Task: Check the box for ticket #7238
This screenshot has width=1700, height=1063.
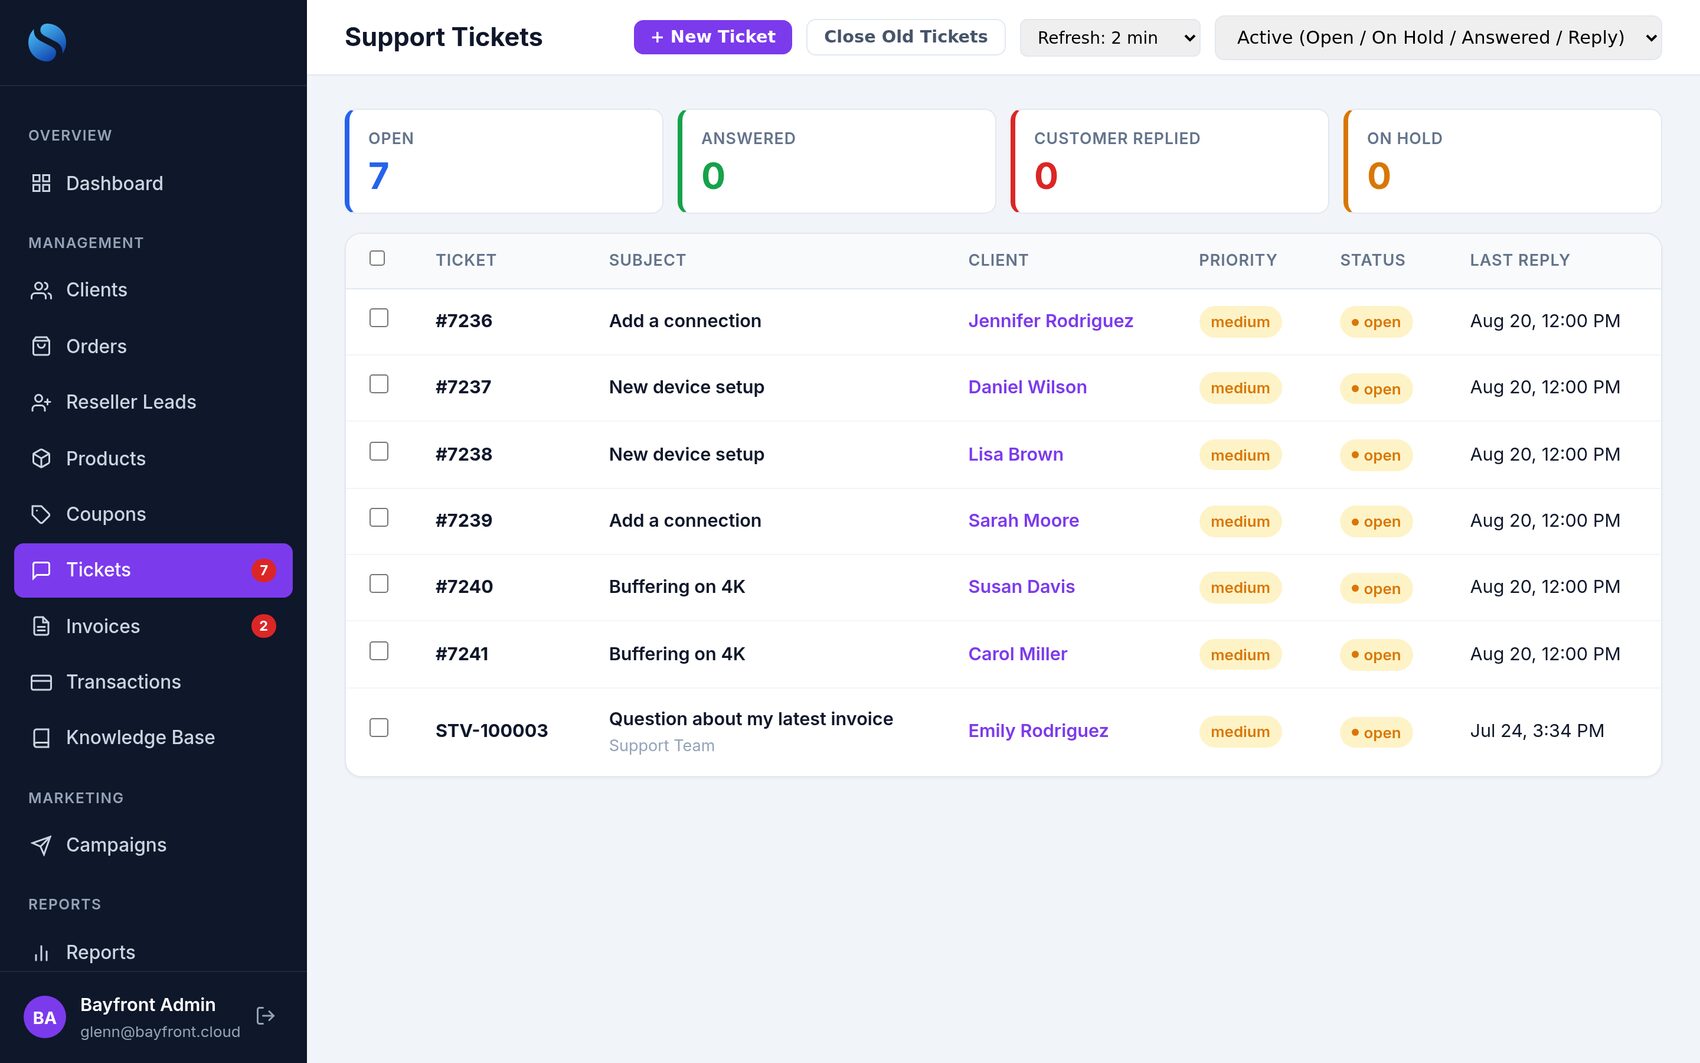Action: [379, 451]
